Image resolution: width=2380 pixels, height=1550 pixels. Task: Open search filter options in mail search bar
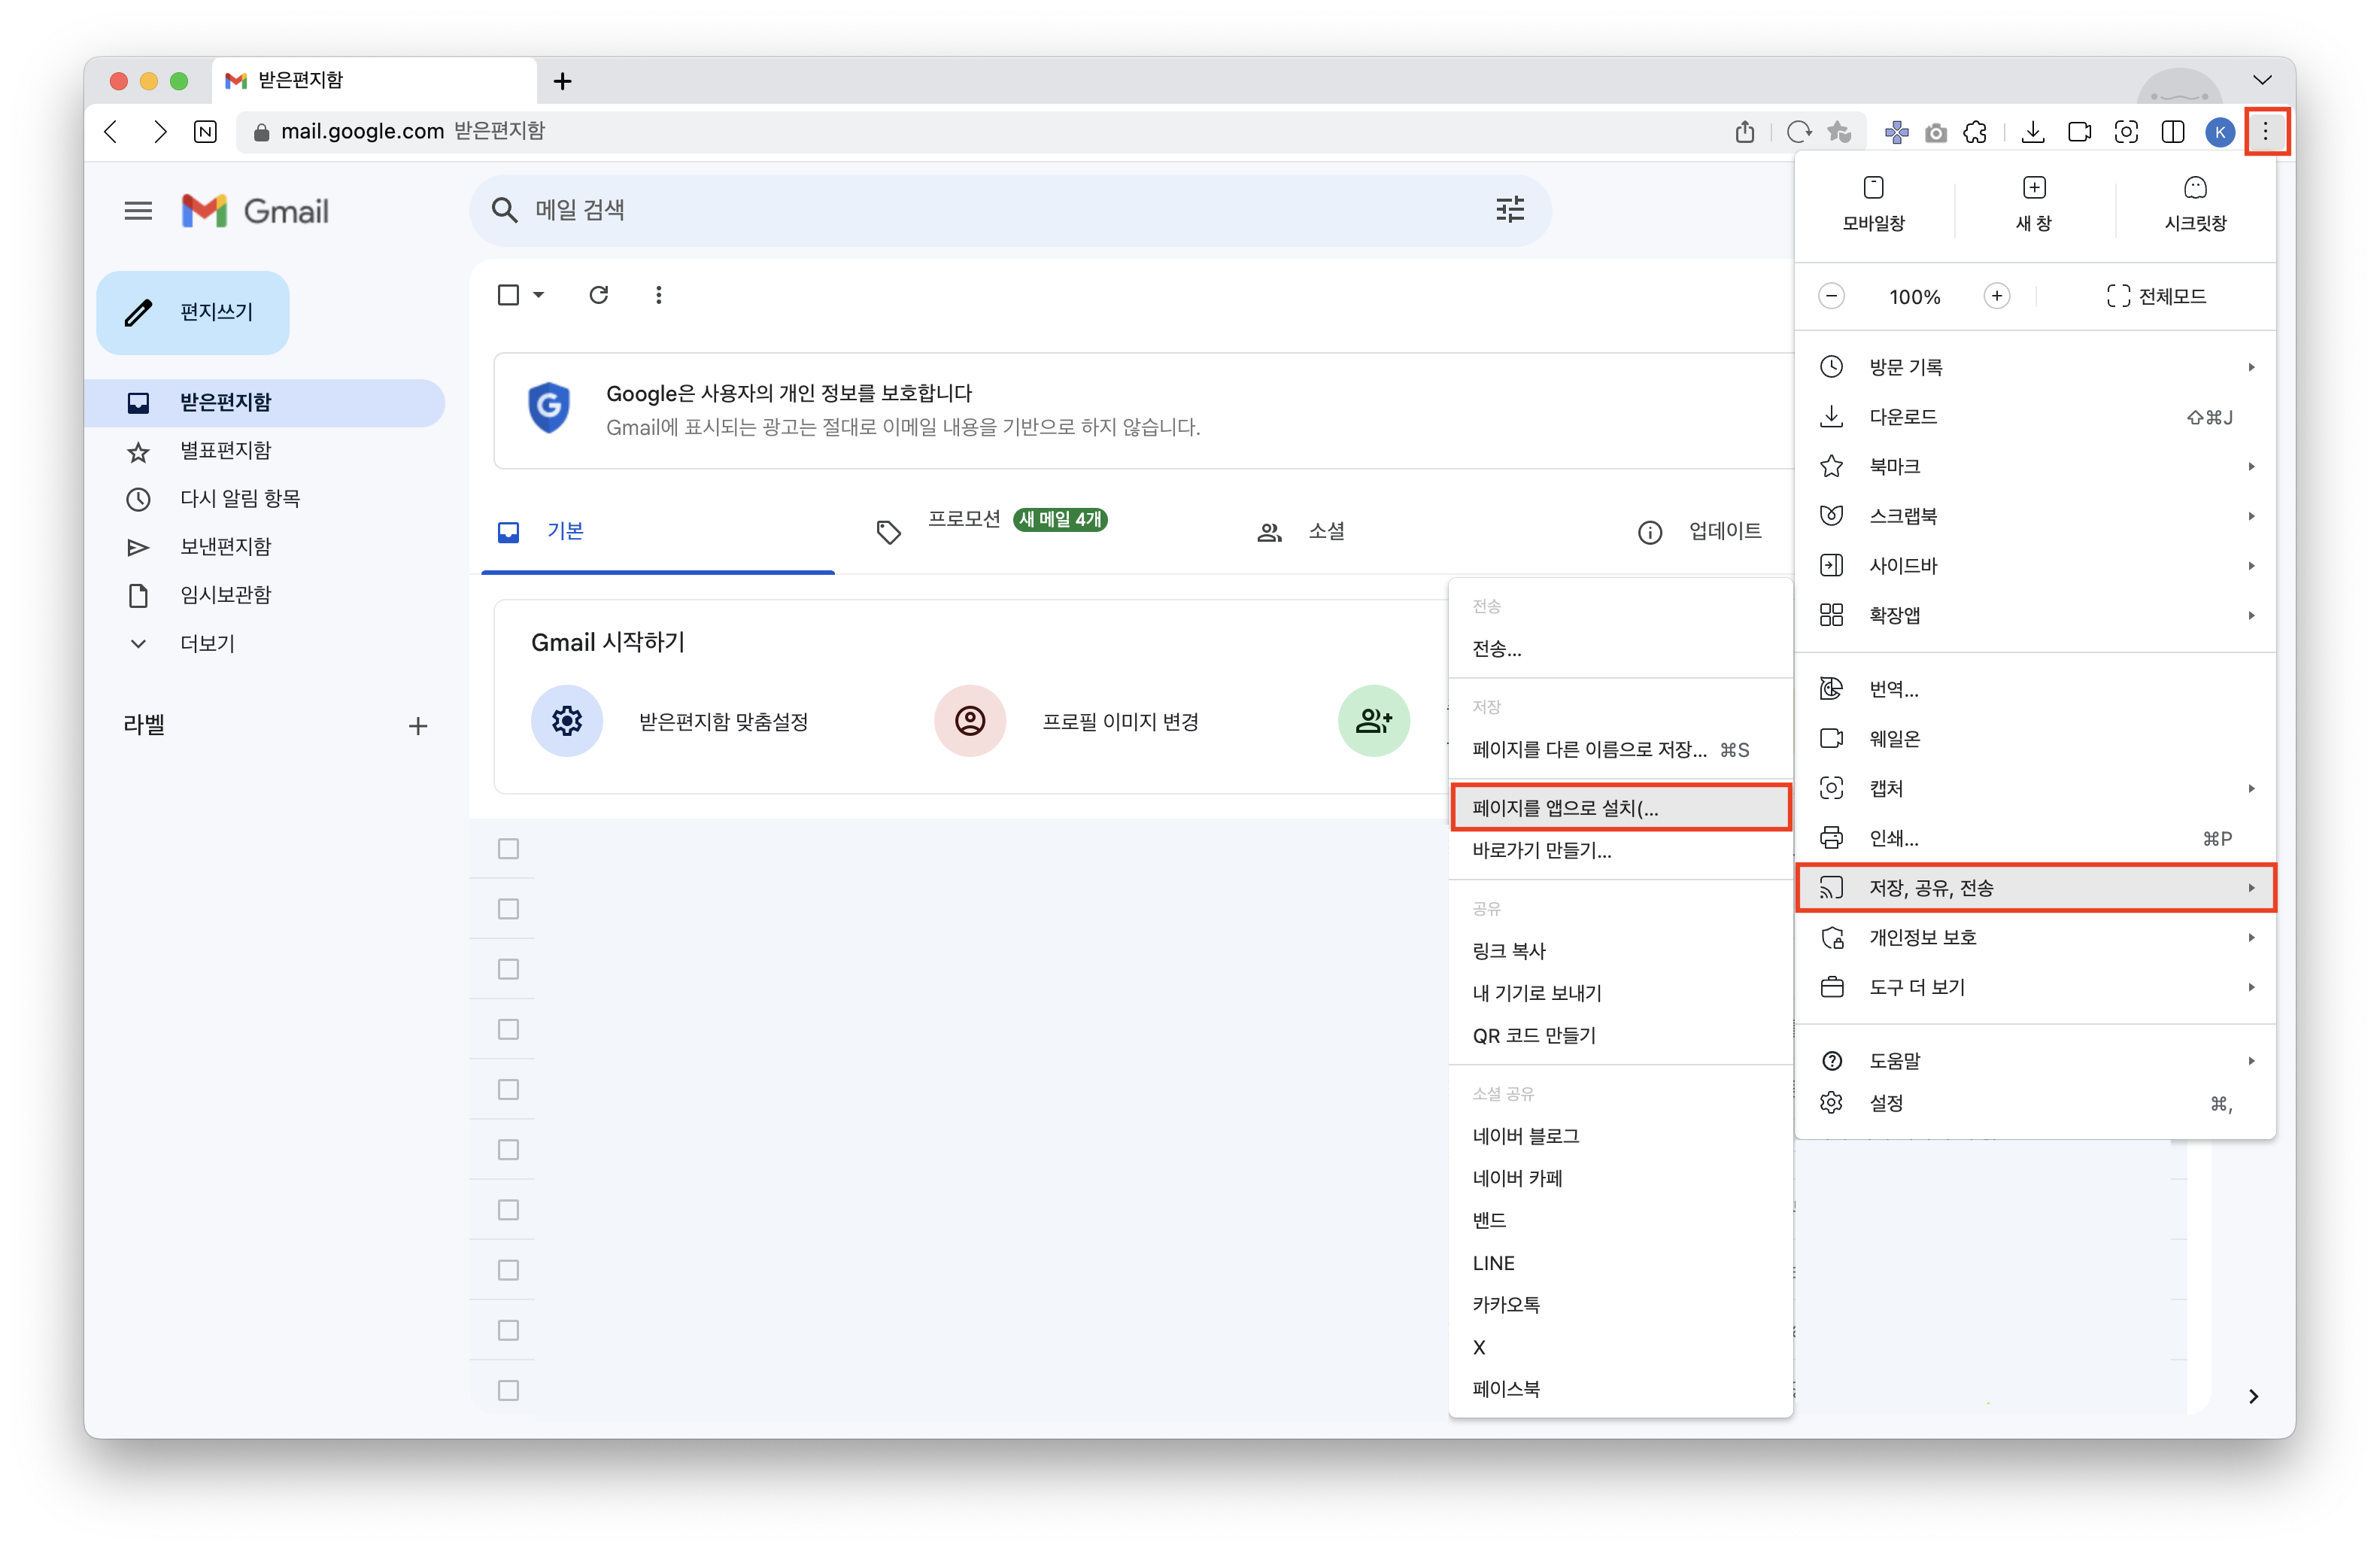[1509, 210]
